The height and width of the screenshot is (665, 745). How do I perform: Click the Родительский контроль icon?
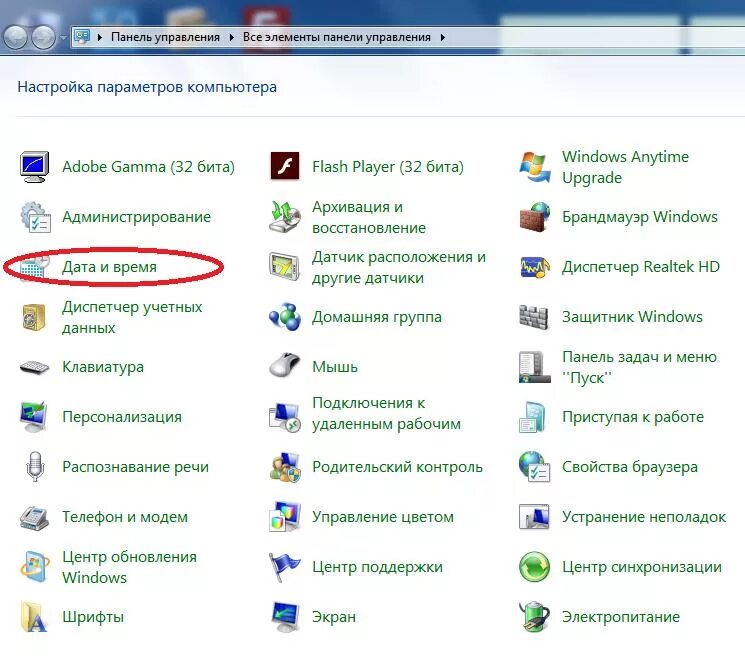pyautogui.click(x=285, y=467)
